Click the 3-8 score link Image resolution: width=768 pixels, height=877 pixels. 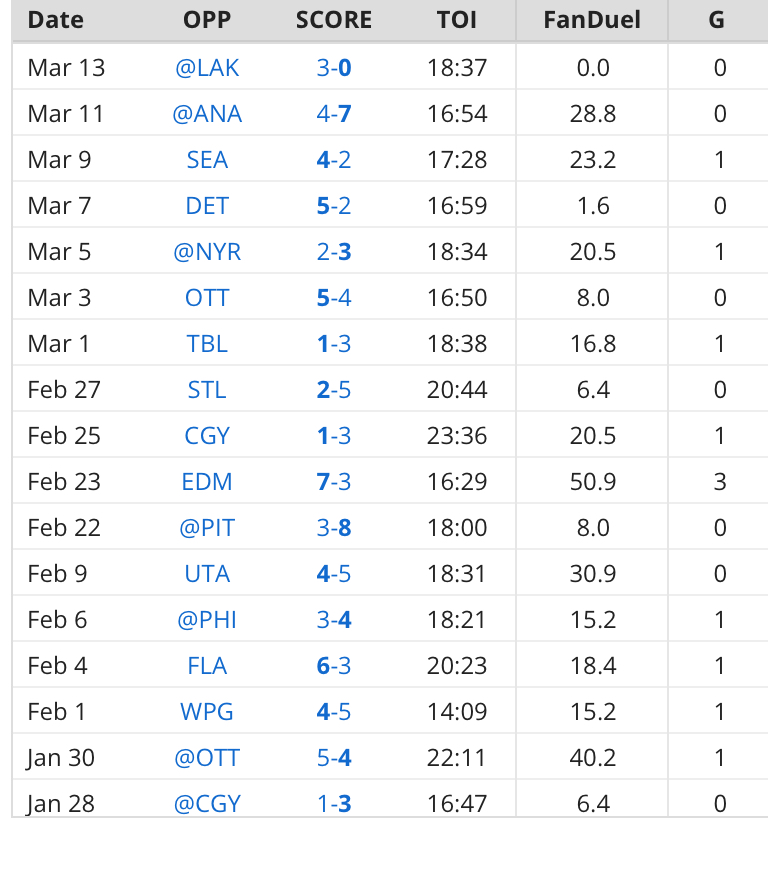point(334,528)
